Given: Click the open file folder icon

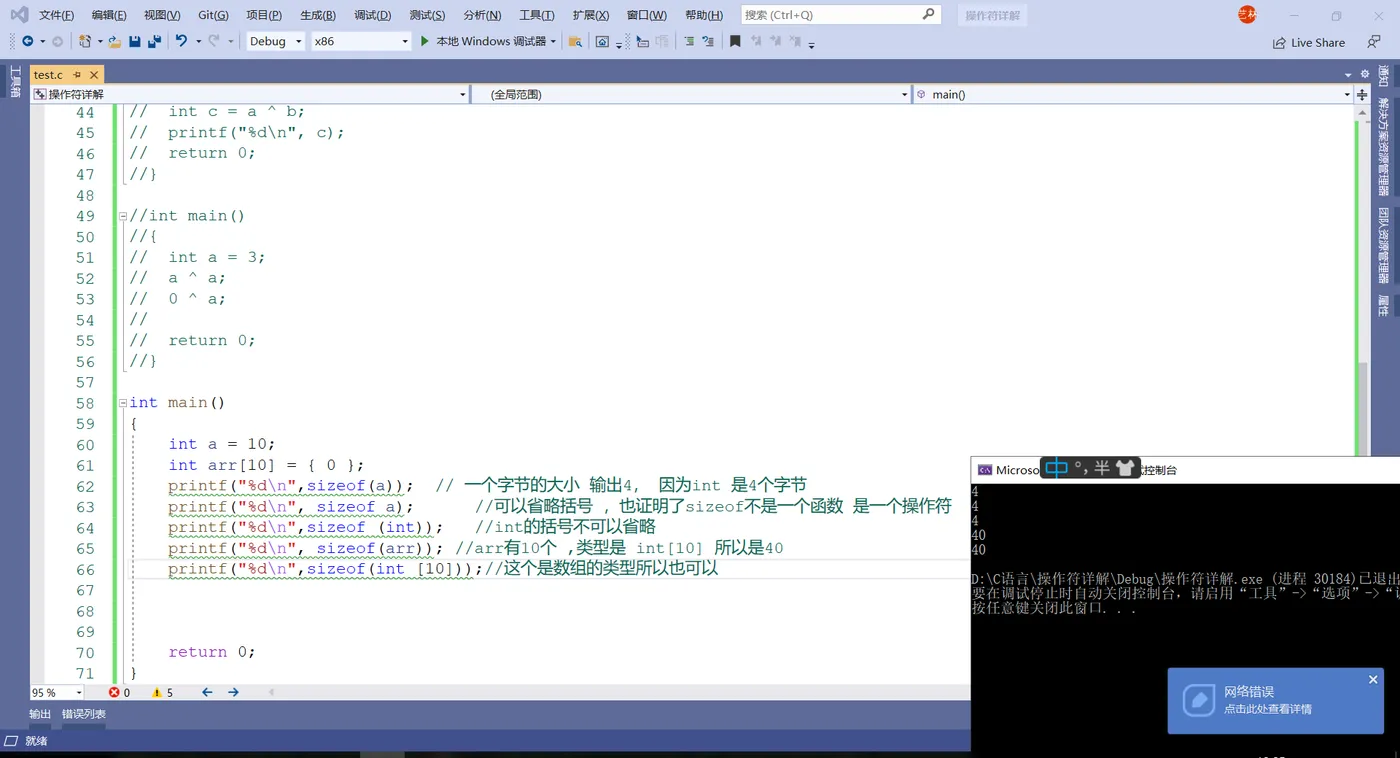Looking at the screenshot, I should [114, 41].
